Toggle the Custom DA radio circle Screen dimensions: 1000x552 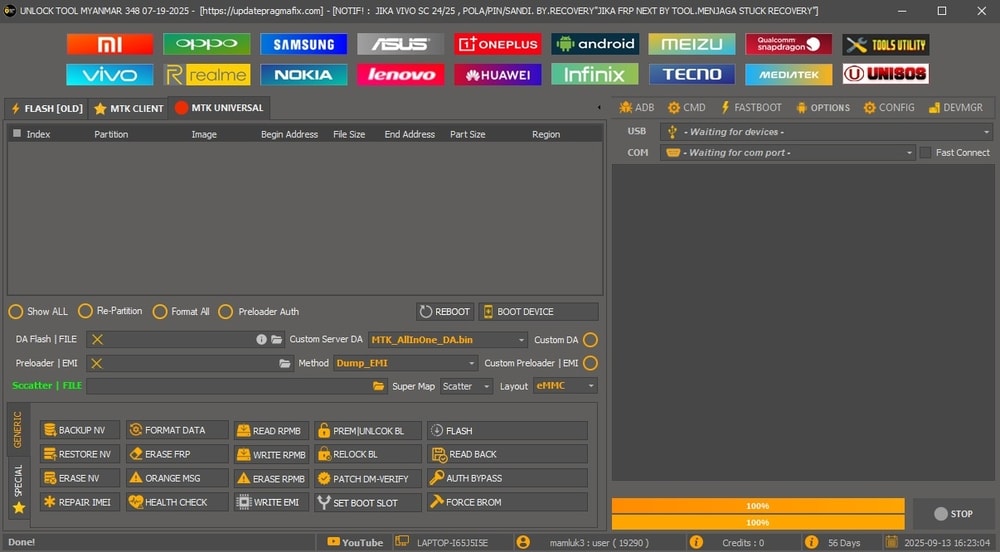pyautogui.click(x=591, y=340)
